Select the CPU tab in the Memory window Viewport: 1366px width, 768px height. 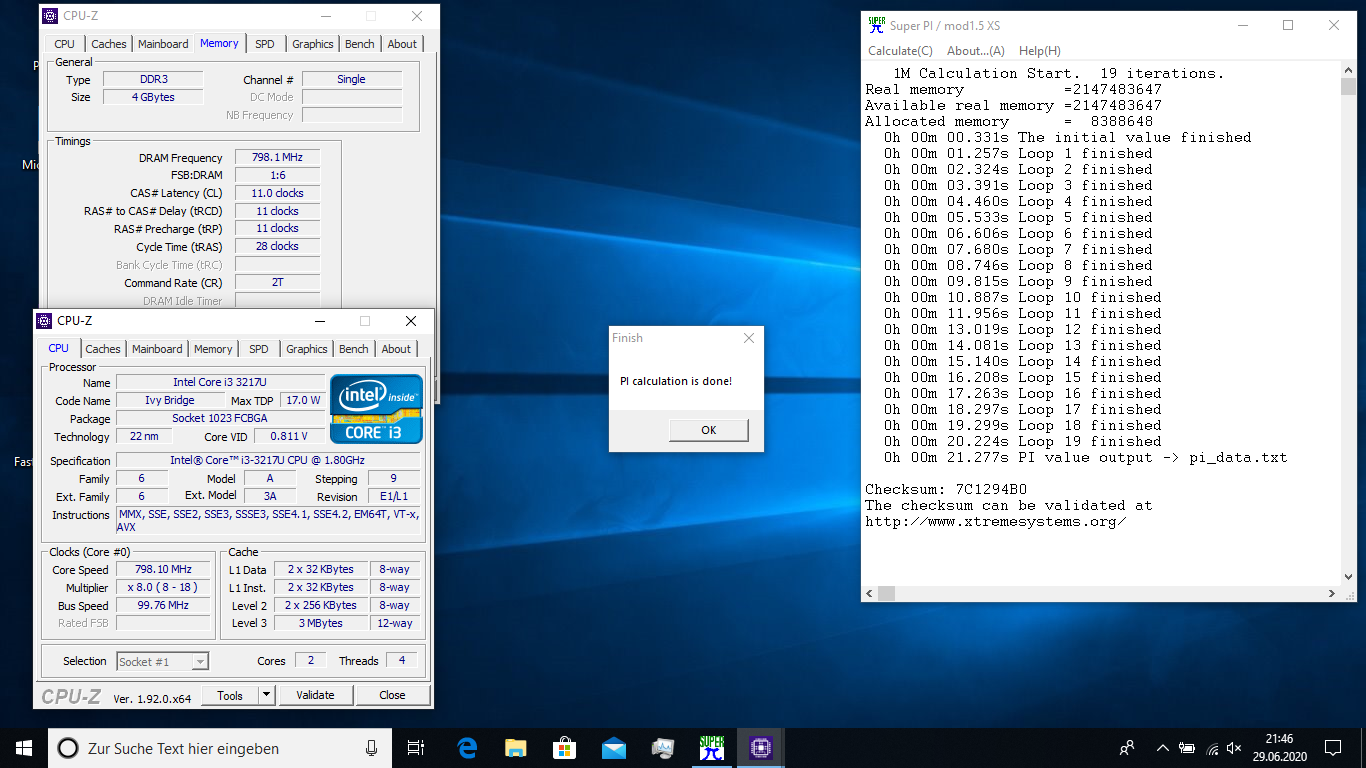(65, 44)
